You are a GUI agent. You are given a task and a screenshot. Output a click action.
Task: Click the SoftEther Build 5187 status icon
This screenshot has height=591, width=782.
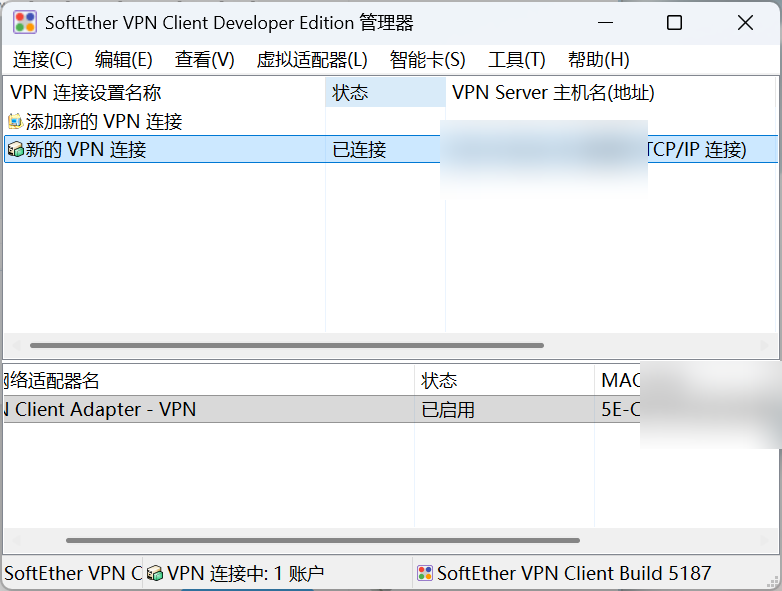pyautogui.click(x=425, y=574)
